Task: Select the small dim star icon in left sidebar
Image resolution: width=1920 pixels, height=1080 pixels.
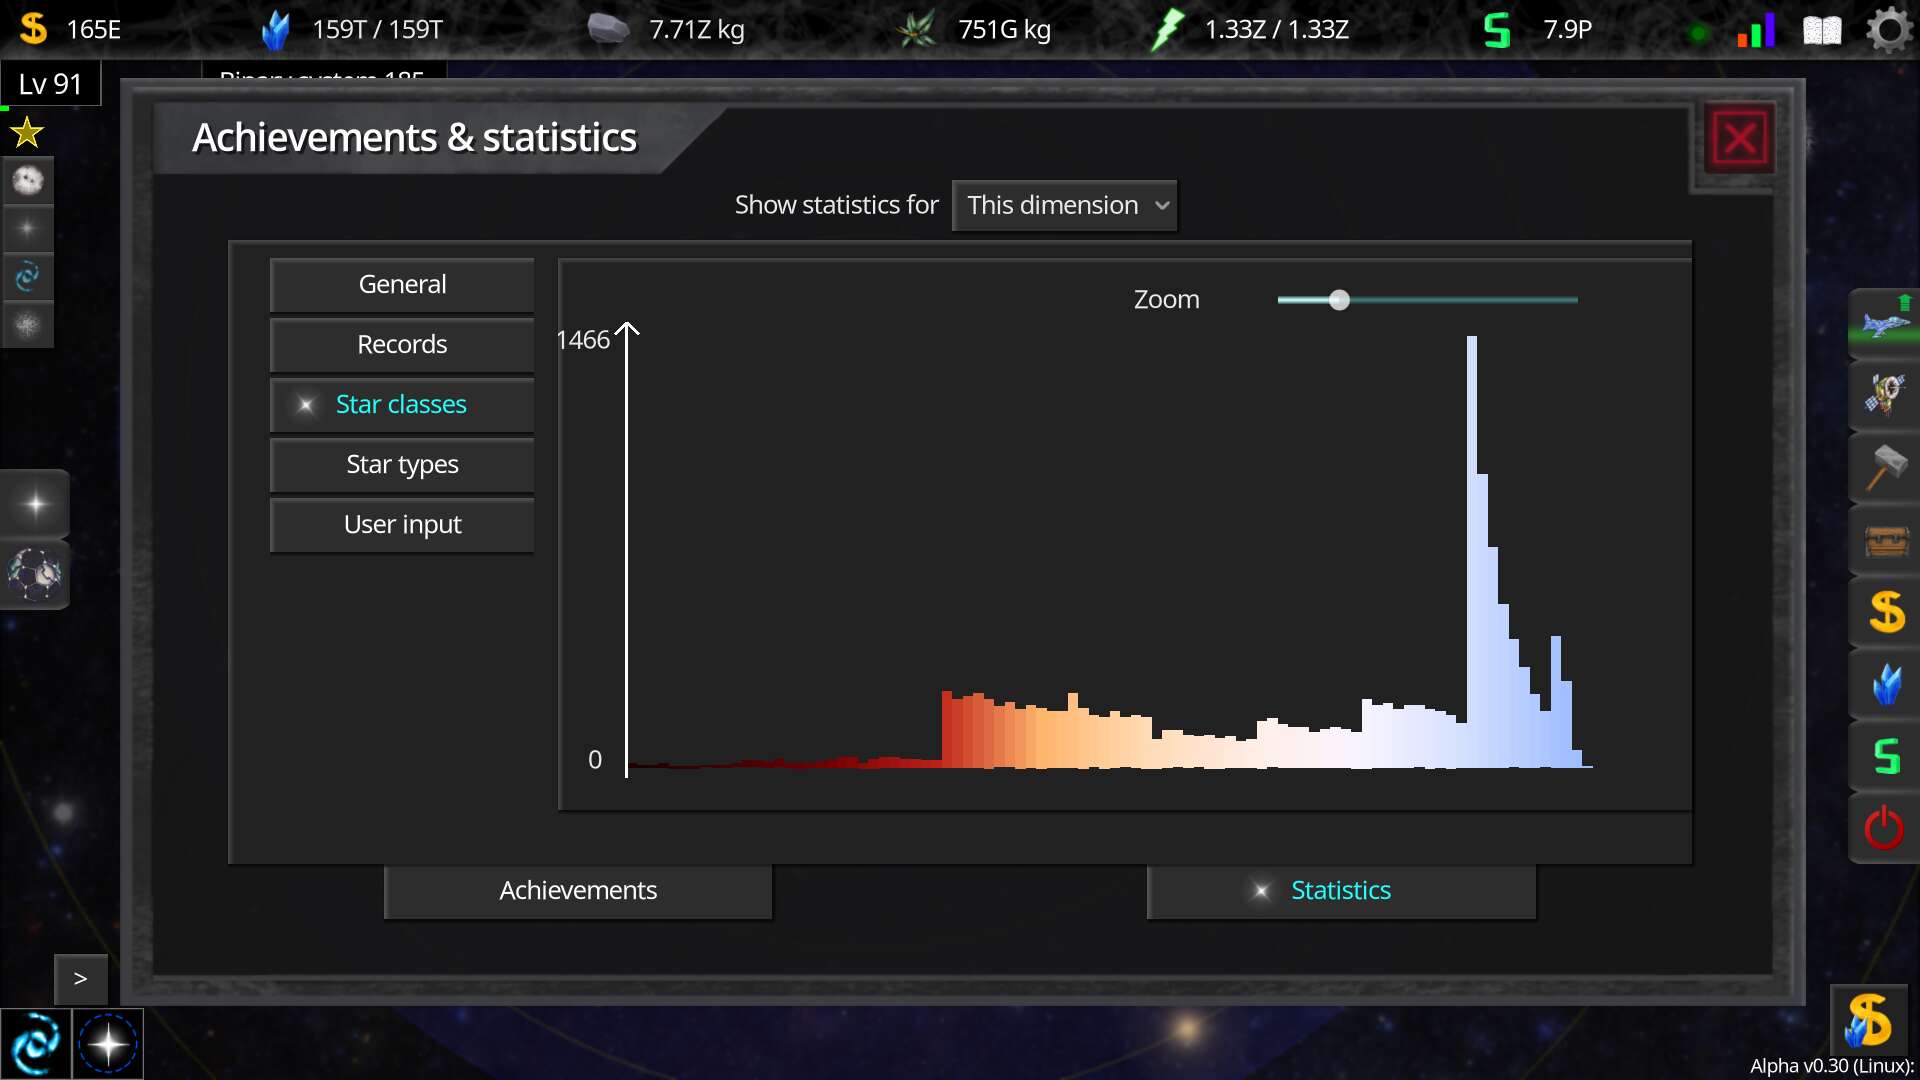Action: (x=27, y=229)
